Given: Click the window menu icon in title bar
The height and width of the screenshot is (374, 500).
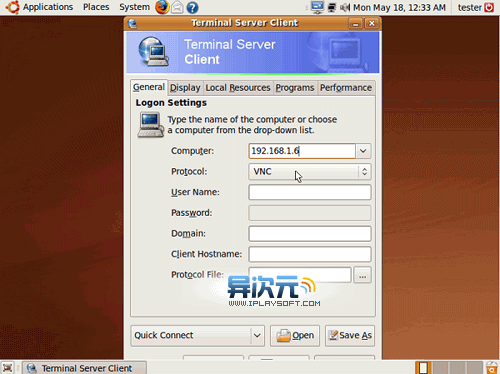Looking at the screenshot, I should (x=133, y=23).
